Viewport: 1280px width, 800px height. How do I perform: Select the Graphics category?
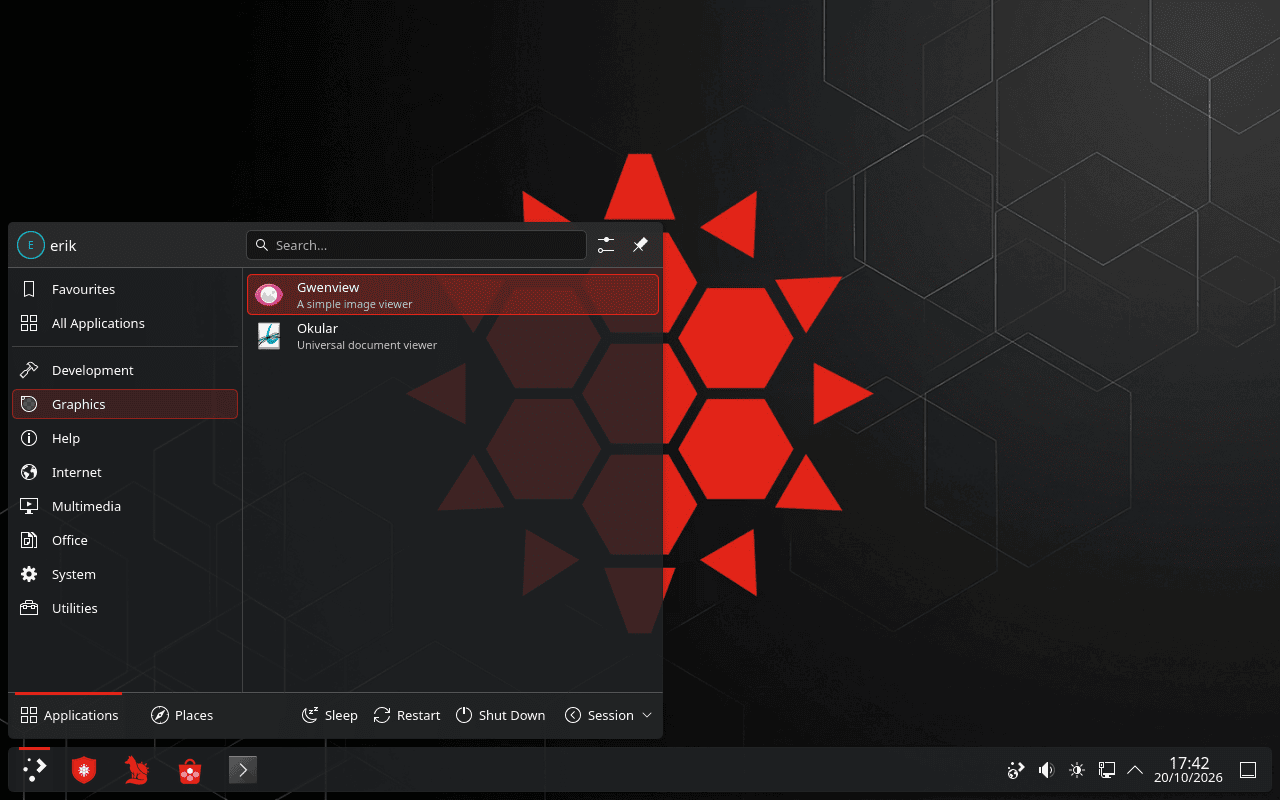pyautogui.click(x=125, y=404)
